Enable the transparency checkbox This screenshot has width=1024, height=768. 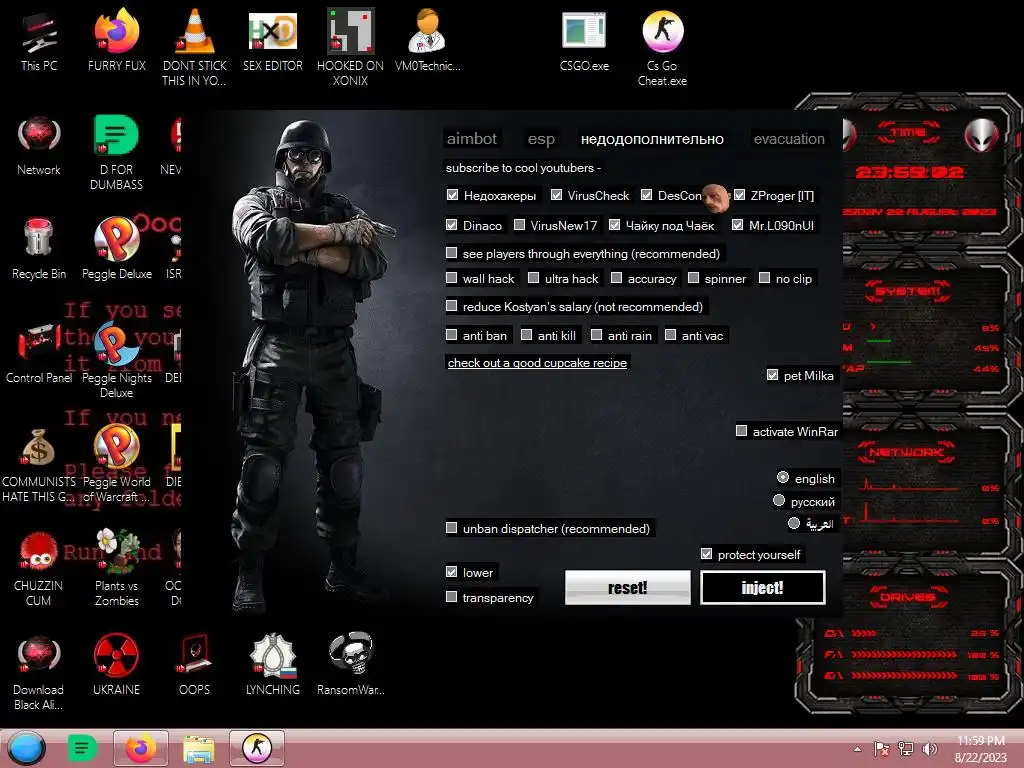click(451, 597)
